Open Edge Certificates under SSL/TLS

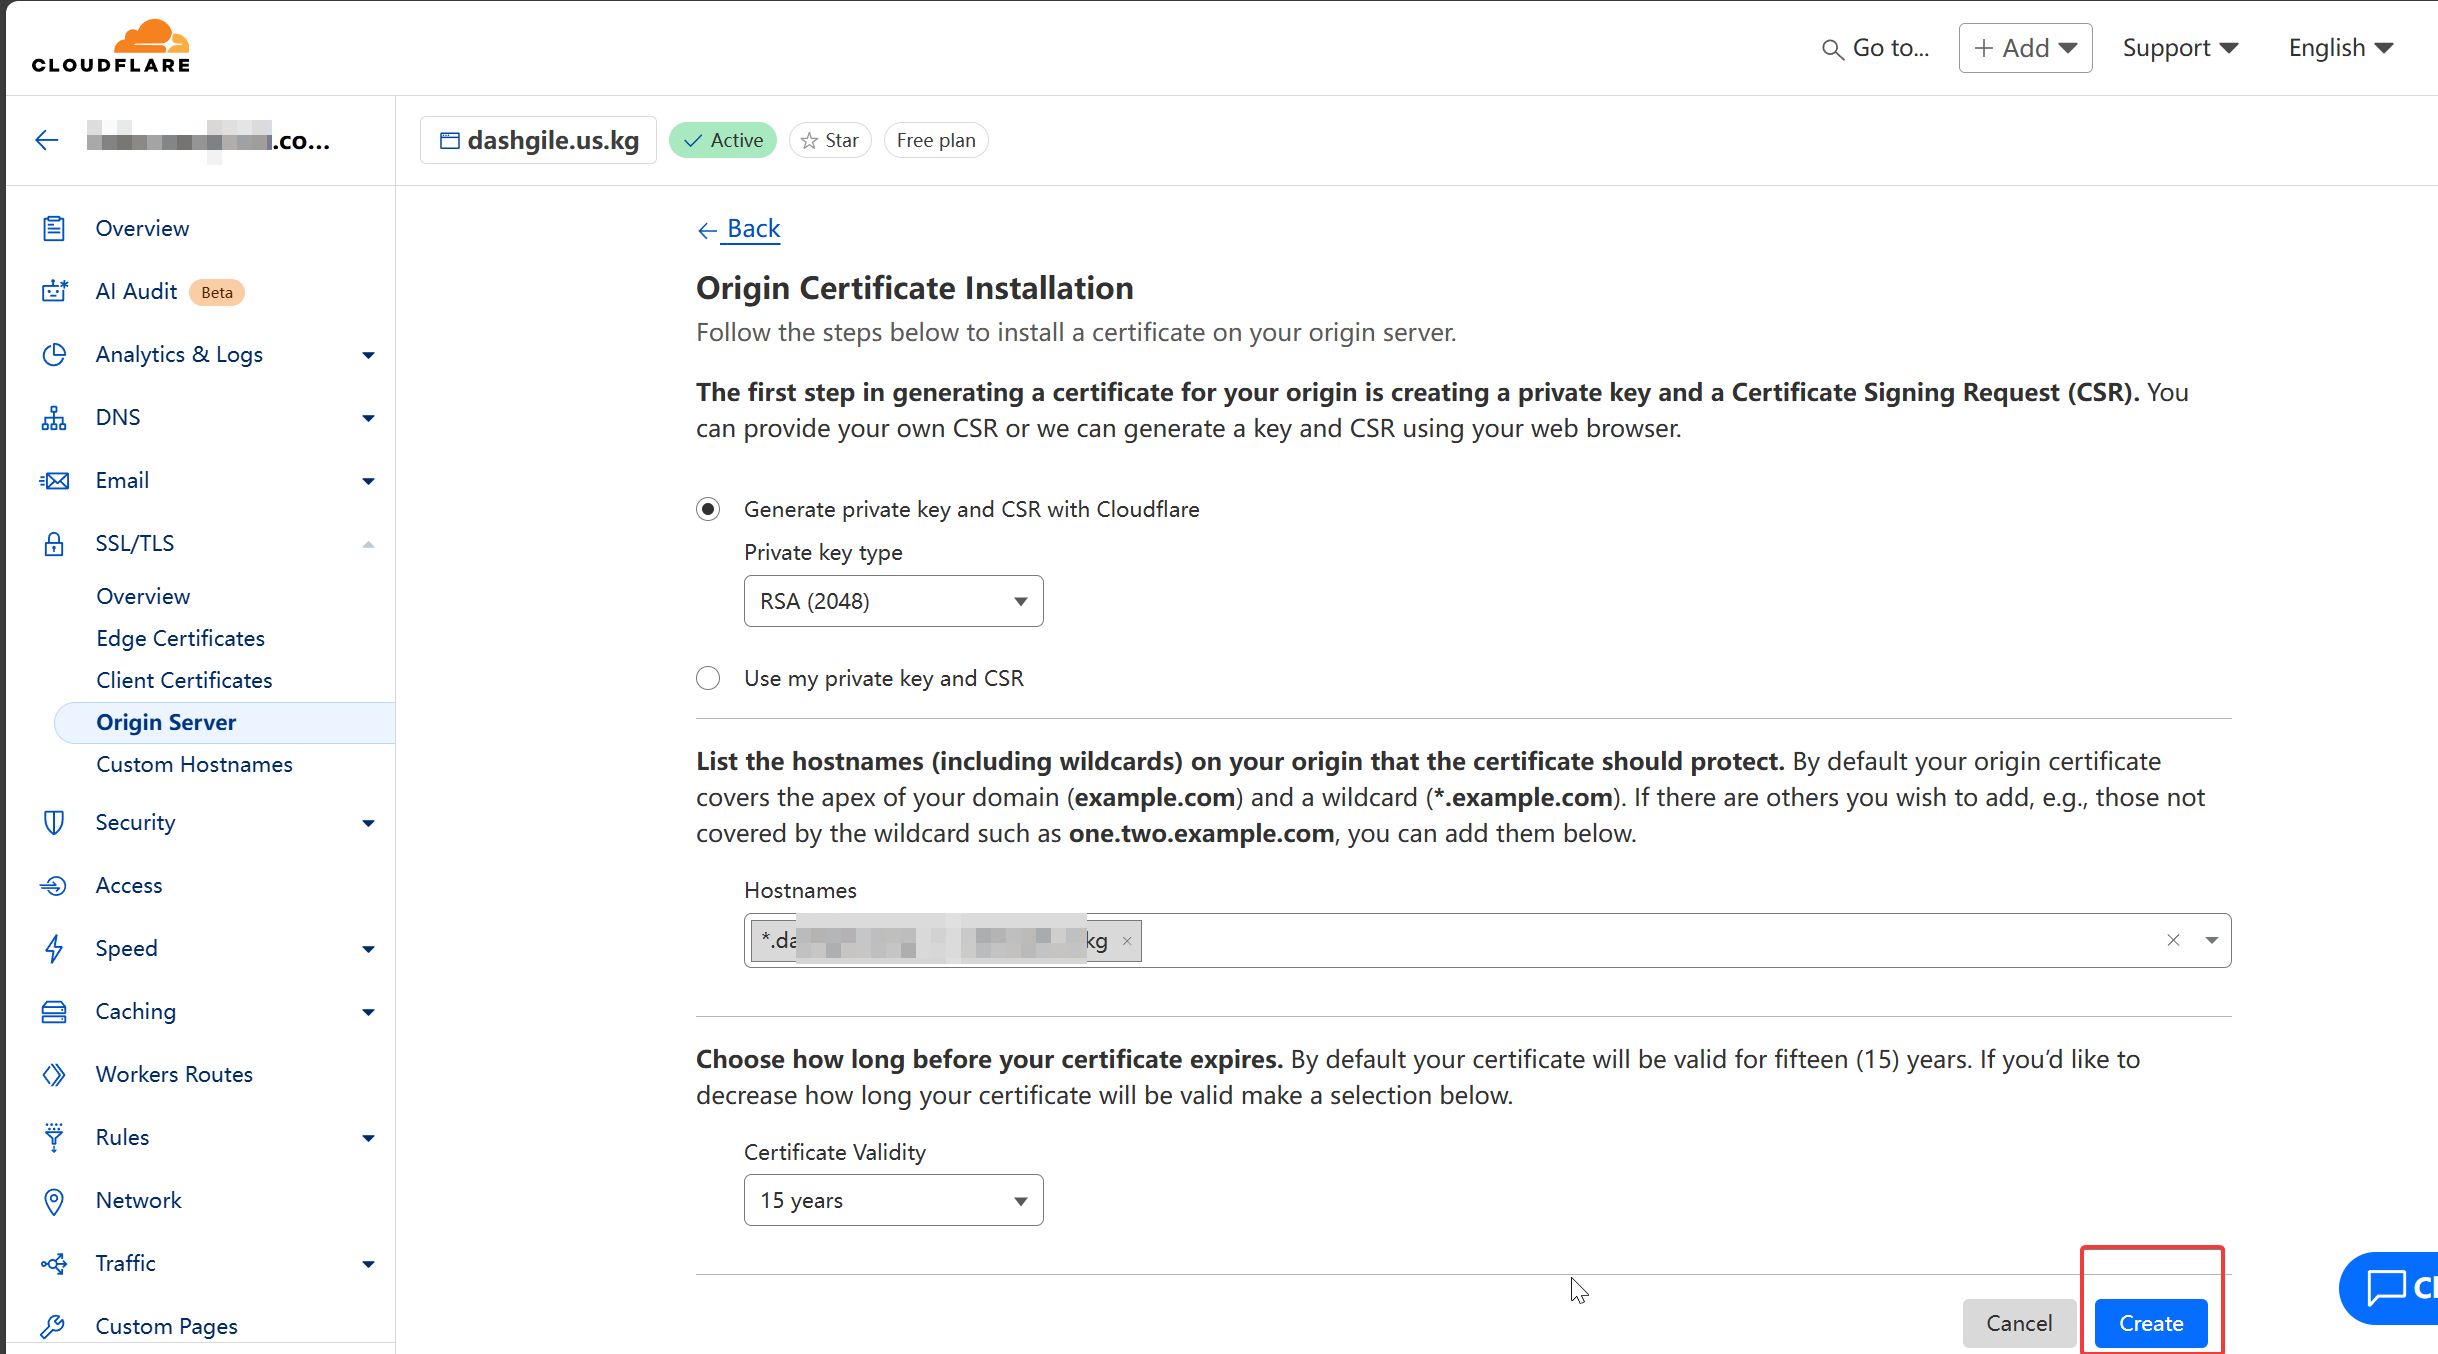pyautogui.click(x=180, y=638)
